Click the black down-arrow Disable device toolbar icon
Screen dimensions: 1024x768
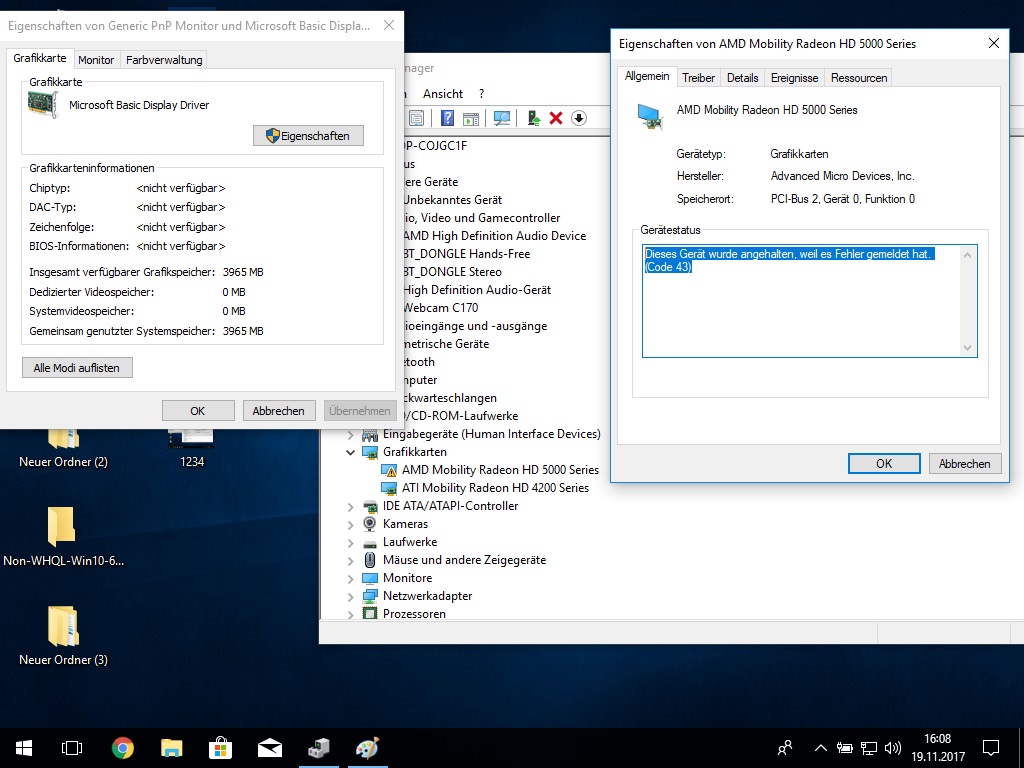tap(579, 118)
